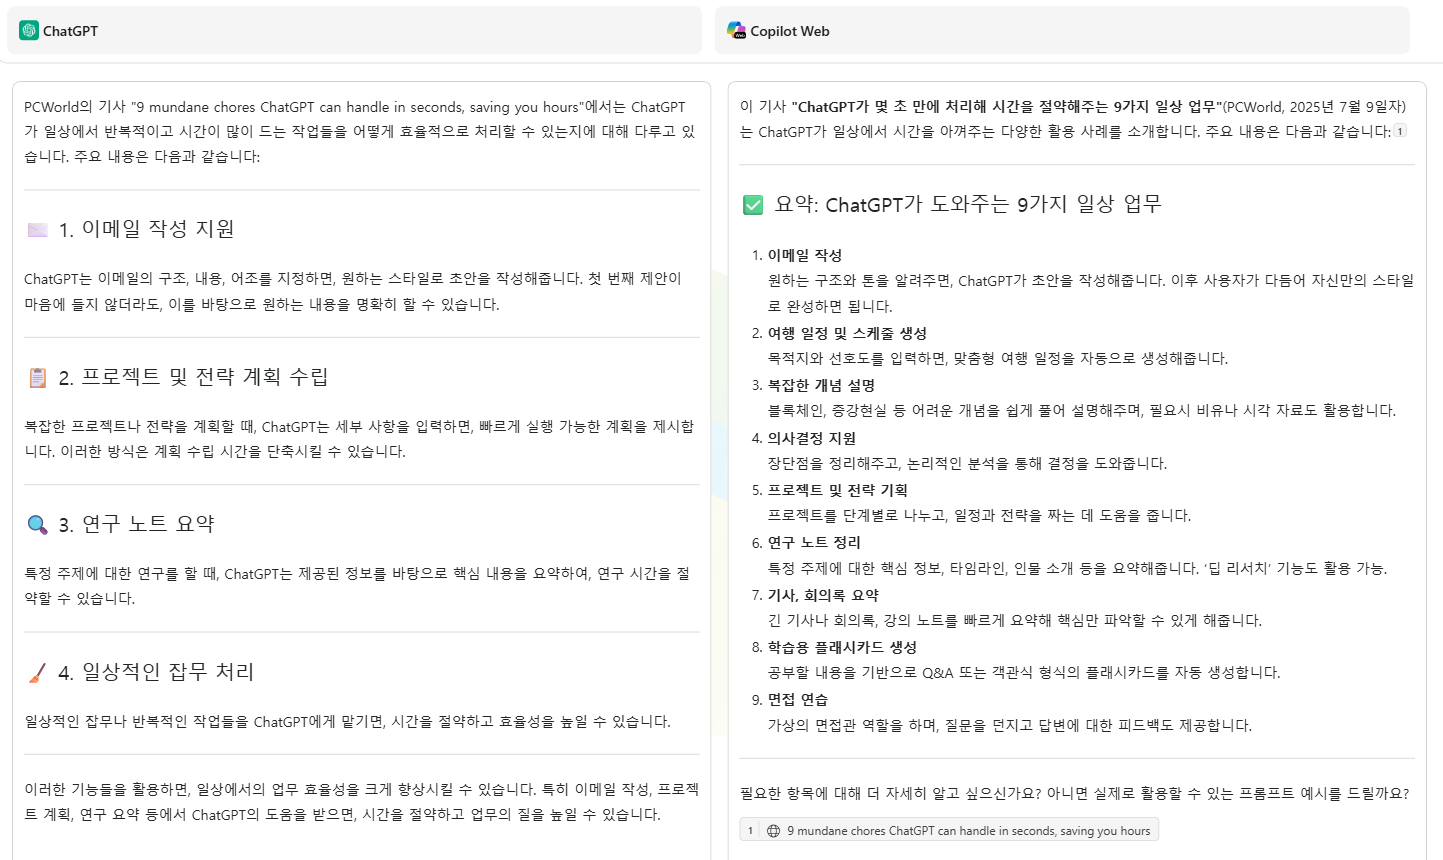The image size is (1443, 860).
Task: Click list item '프로젝트 및 전략 기획'
Action: tap(837, 490)
